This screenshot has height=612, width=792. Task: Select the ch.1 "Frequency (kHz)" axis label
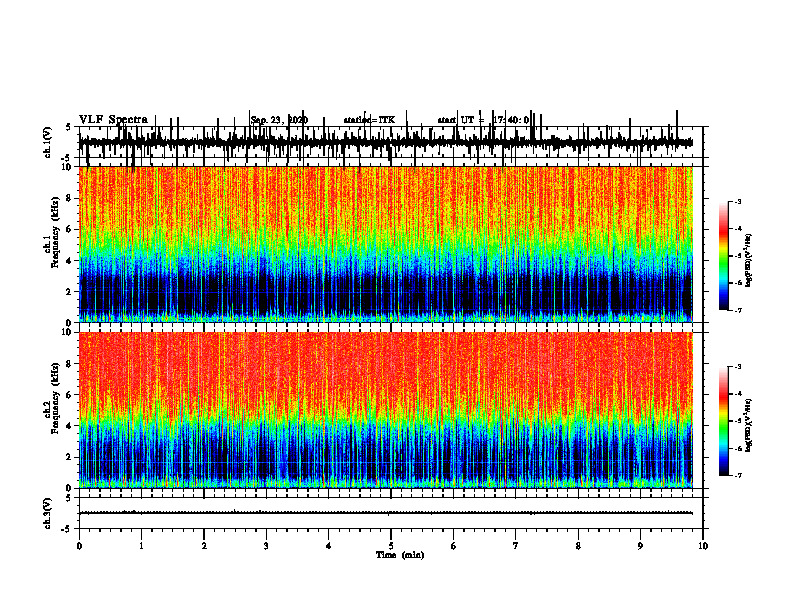click(55, 230)
